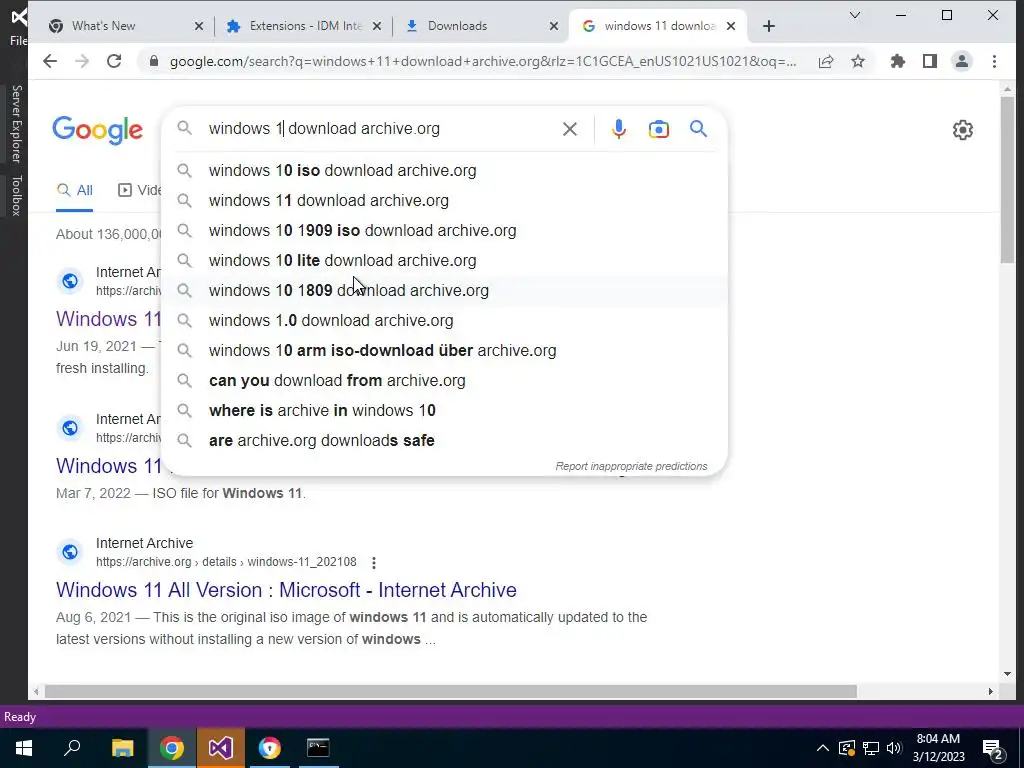Image resolution: width=1024 pixels, height=768 pixels.
Task: Click the volume speaker tray icon
Action: 894,748
